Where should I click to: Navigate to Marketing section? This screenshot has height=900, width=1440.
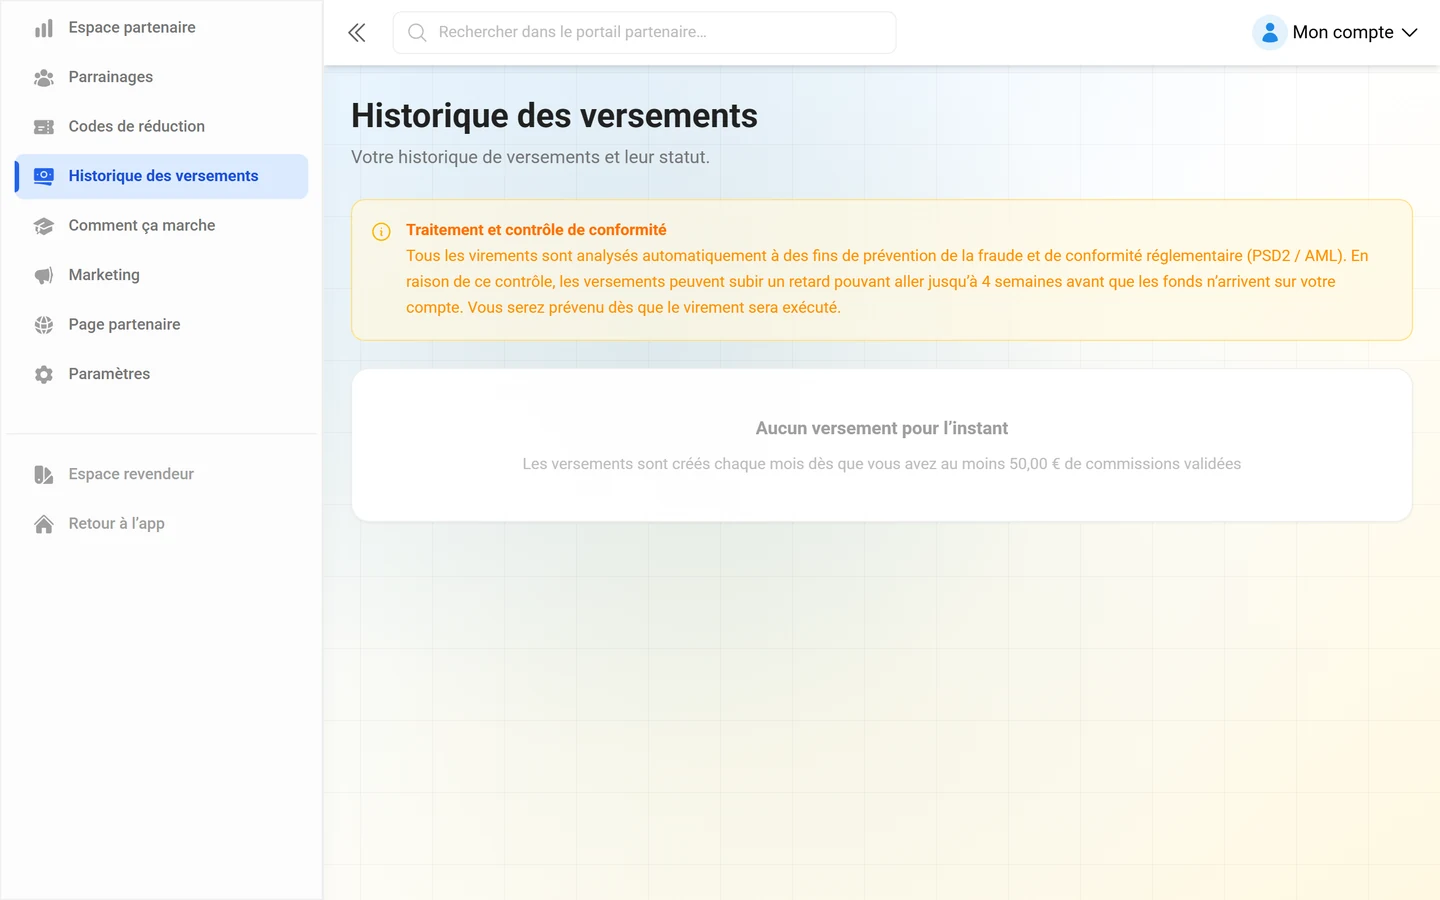(161, 275)
